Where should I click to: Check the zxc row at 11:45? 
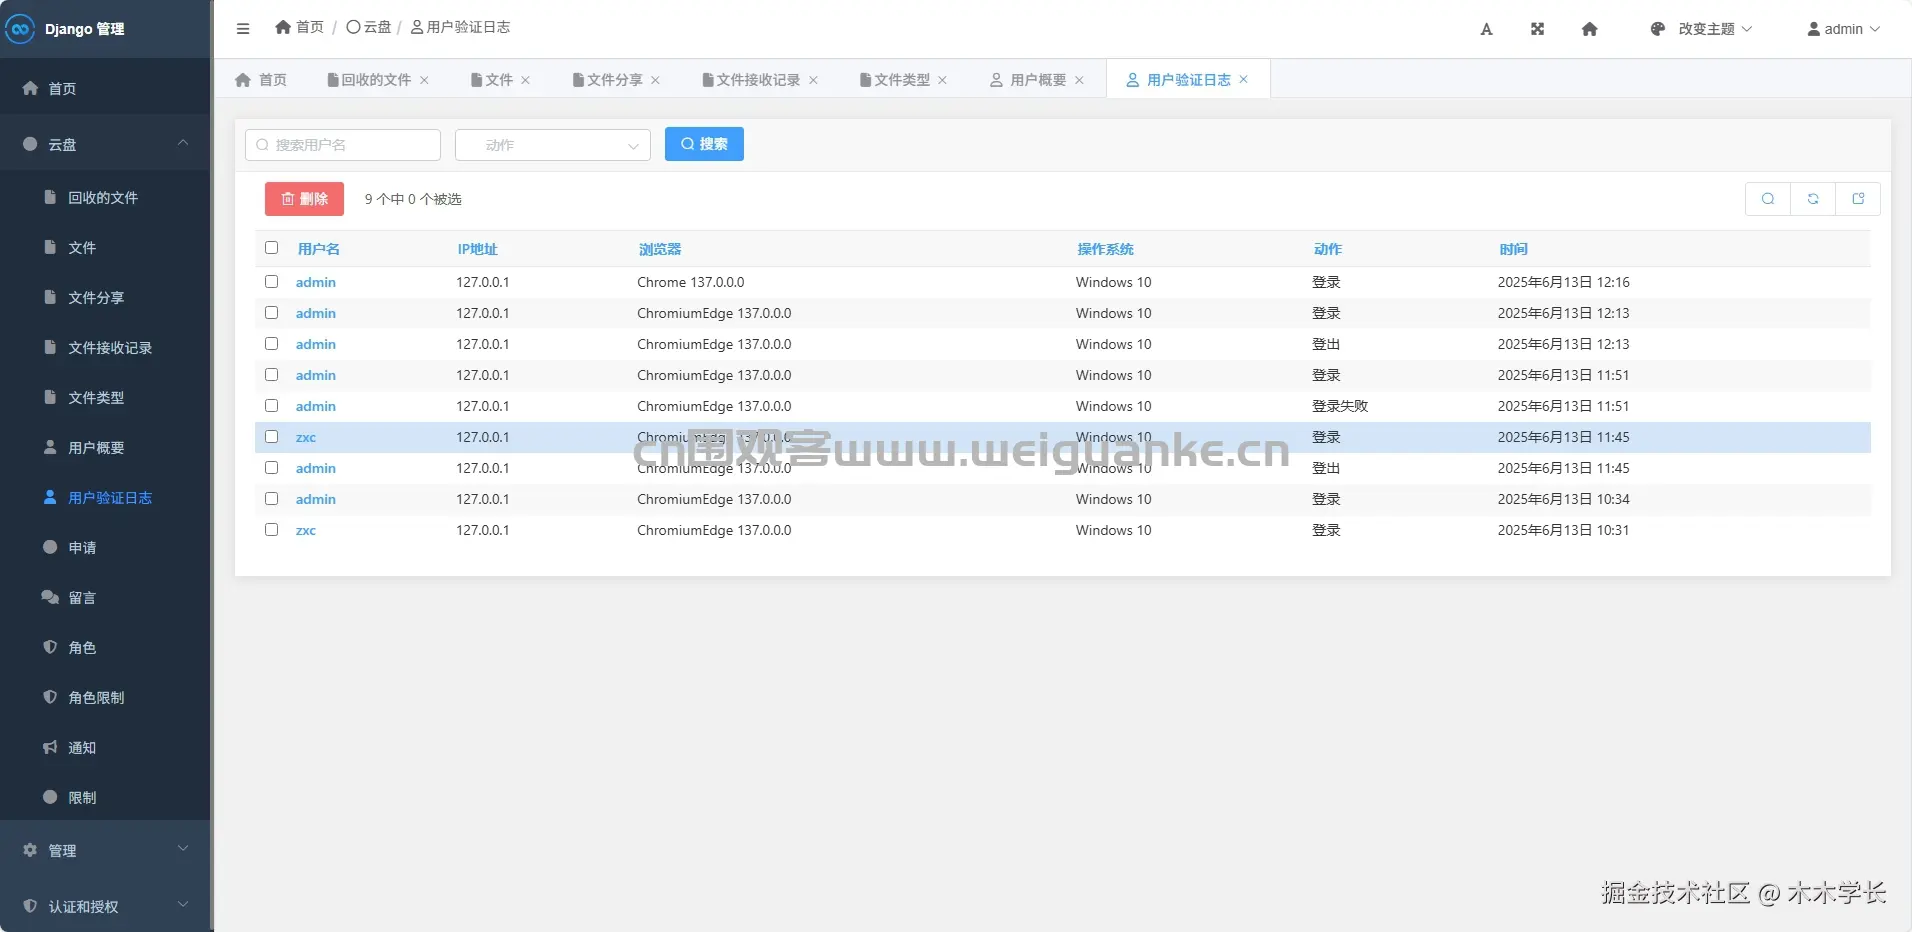click(x=271, y=437)
